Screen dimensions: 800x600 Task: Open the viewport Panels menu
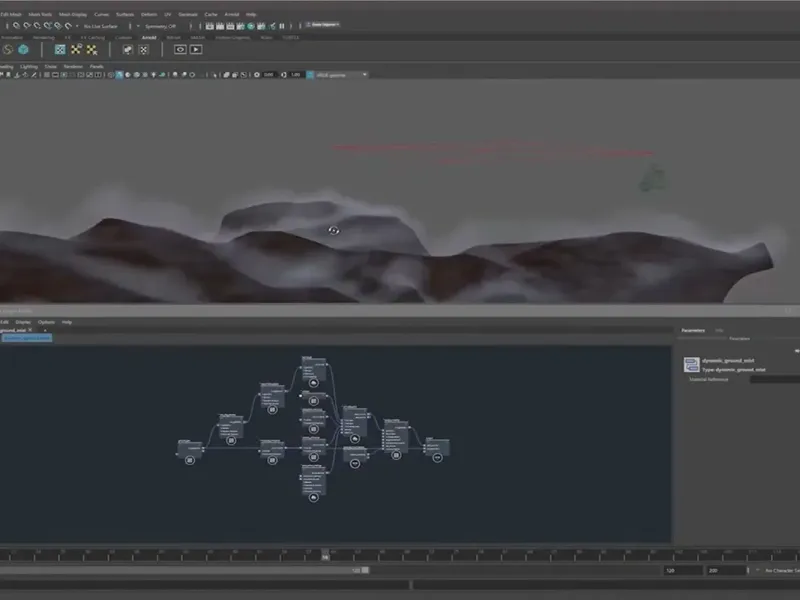tap(96, 66)
